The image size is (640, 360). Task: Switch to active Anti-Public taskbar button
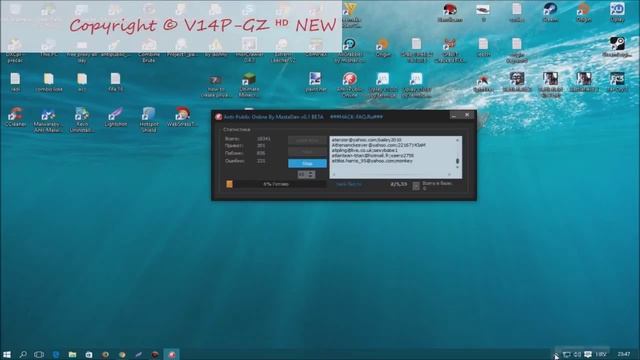coord(171,354)
